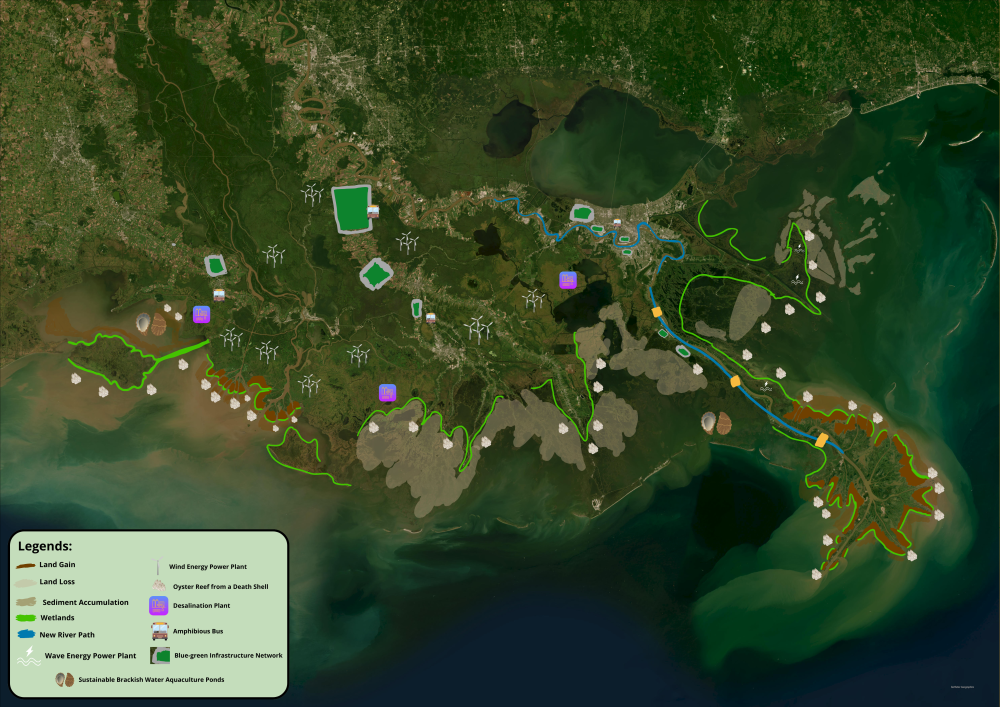Click the "Legends:" heading

tap(45, 547)
